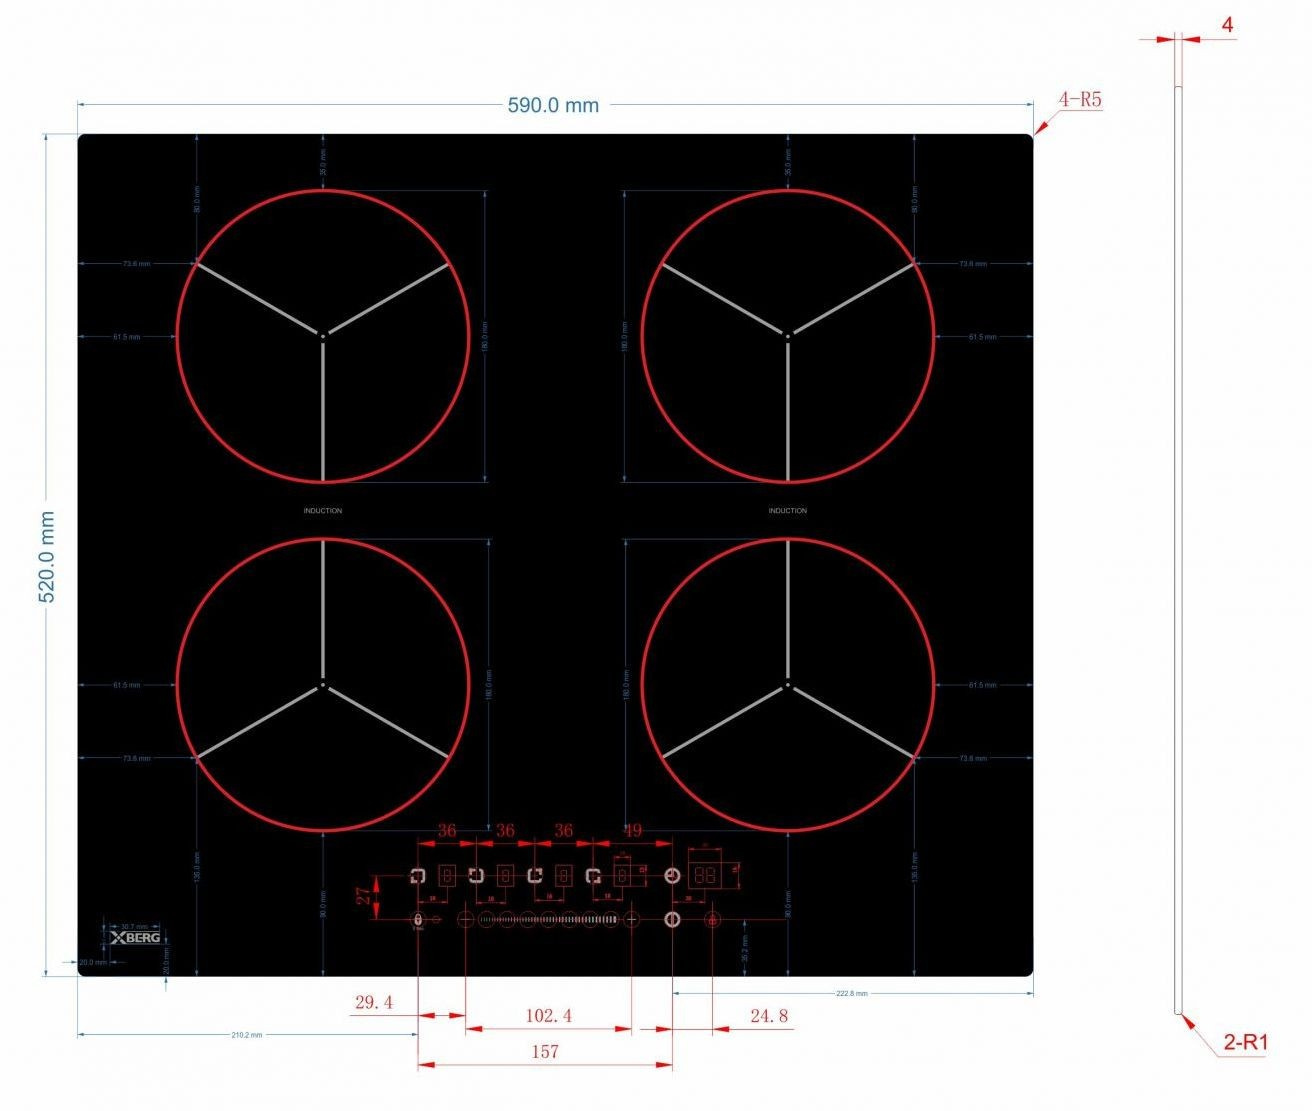The width and height of the screenshot is (1312, 1111).
Task: Click the upper-right red cooking zone ring
Action: point(788,336)
